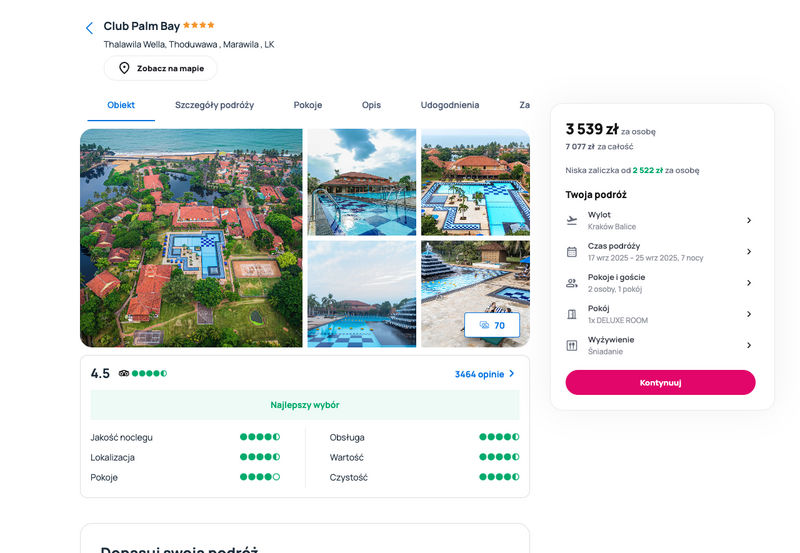
Task: Expand the Wylot Kraków Balice chevron
Action: [749, 220]
